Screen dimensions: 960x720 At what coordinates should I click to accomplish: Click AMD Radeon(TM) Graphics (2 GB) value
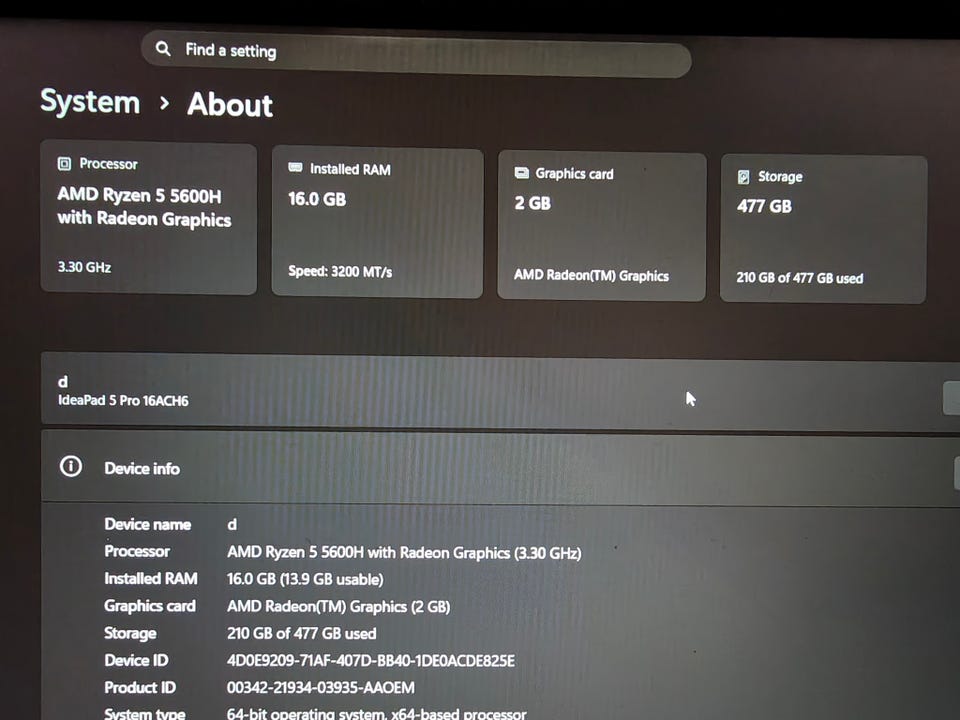(x=339, y=607)
